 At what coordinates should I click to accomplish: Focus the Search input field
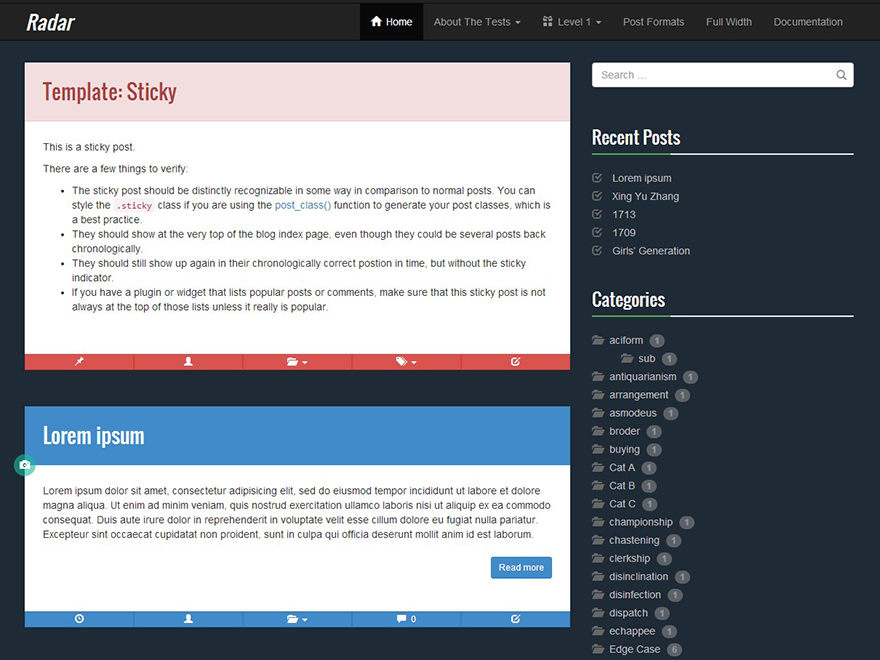pos(712,75)
